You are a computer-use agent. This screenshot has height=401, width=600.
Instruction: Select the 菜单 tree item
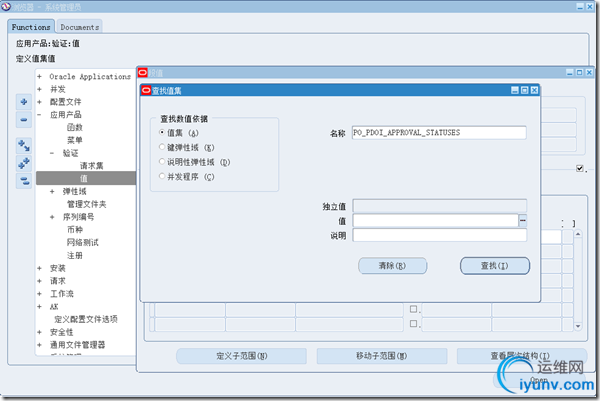(x=75, y=140)
